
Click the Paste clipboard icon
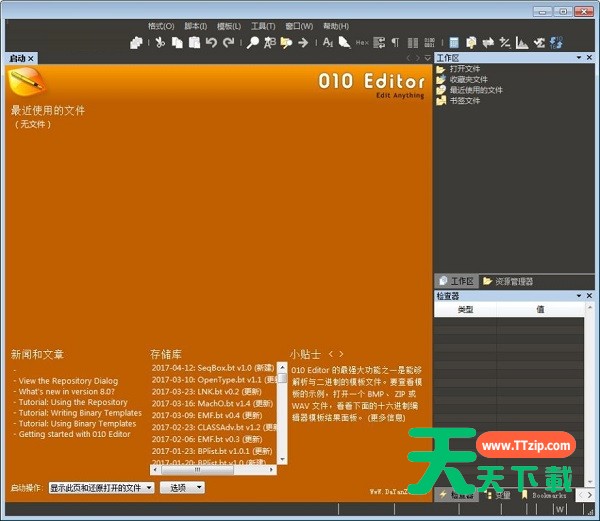click(194, 42)
